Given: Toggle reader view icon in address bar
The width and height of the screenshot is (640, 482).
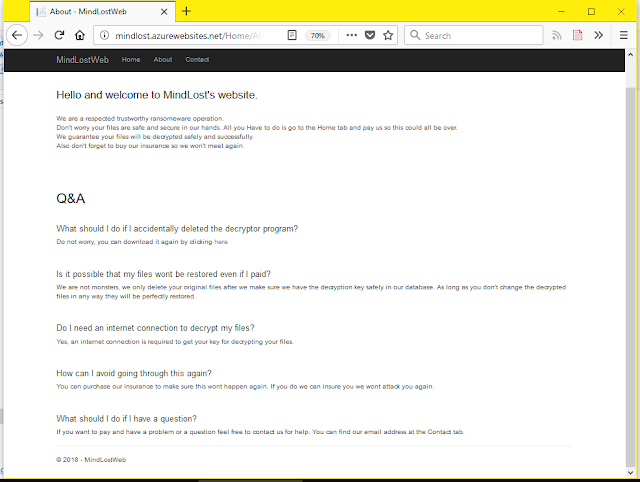Looking at the screenshot, I should click(292, 36).
